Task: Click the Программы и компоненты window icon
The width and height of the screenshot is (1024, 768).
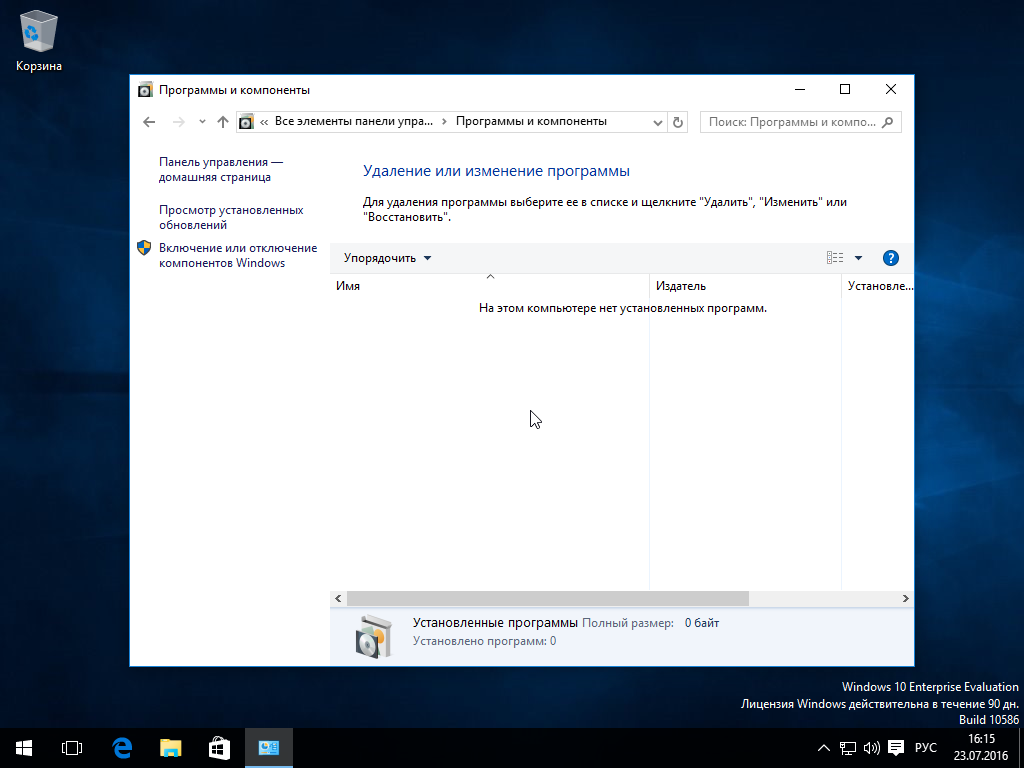Action: coord(145,89)
